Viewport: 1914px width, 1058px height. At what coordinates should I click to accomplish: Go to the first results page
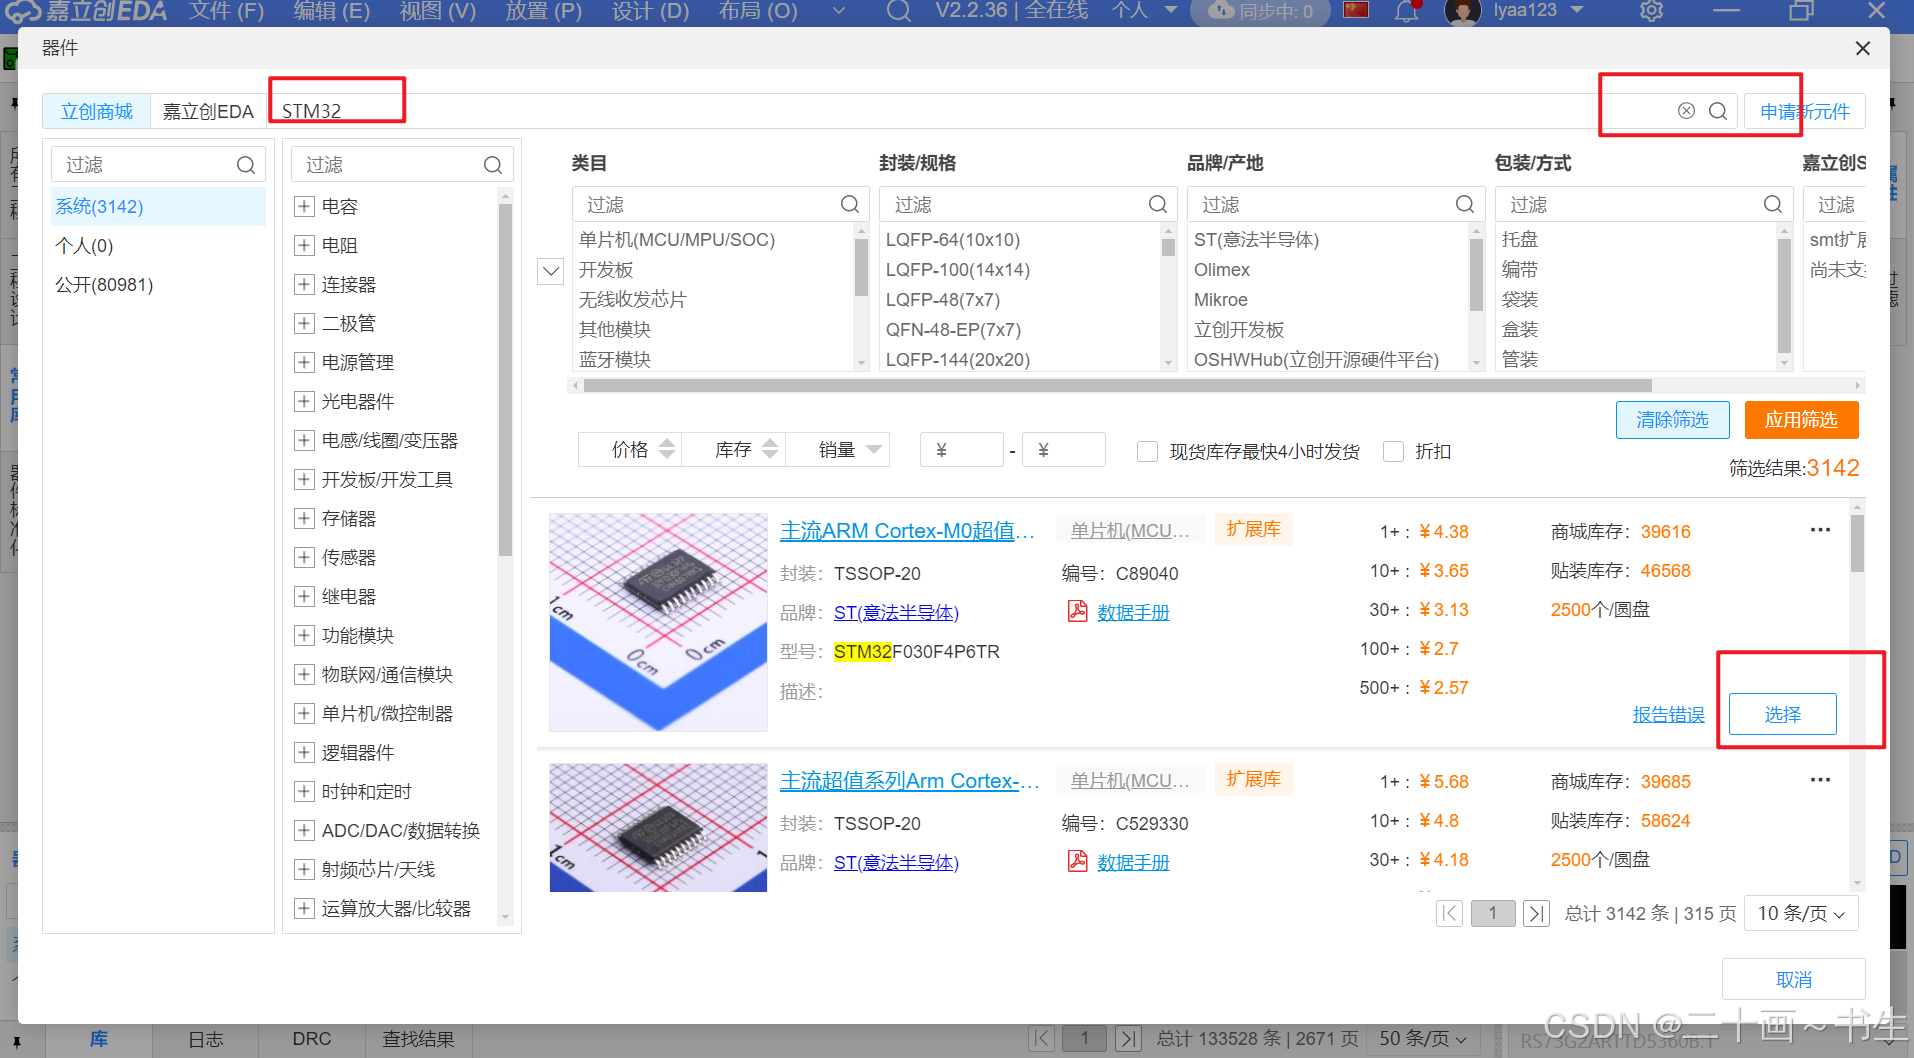point(1449,913)
